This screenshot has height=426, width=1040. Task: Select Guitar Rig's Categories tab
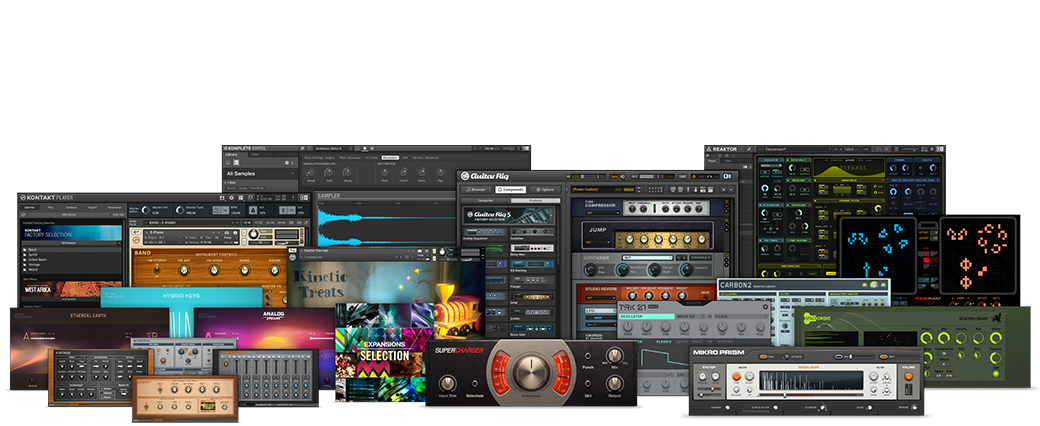(x=486, y=200)
